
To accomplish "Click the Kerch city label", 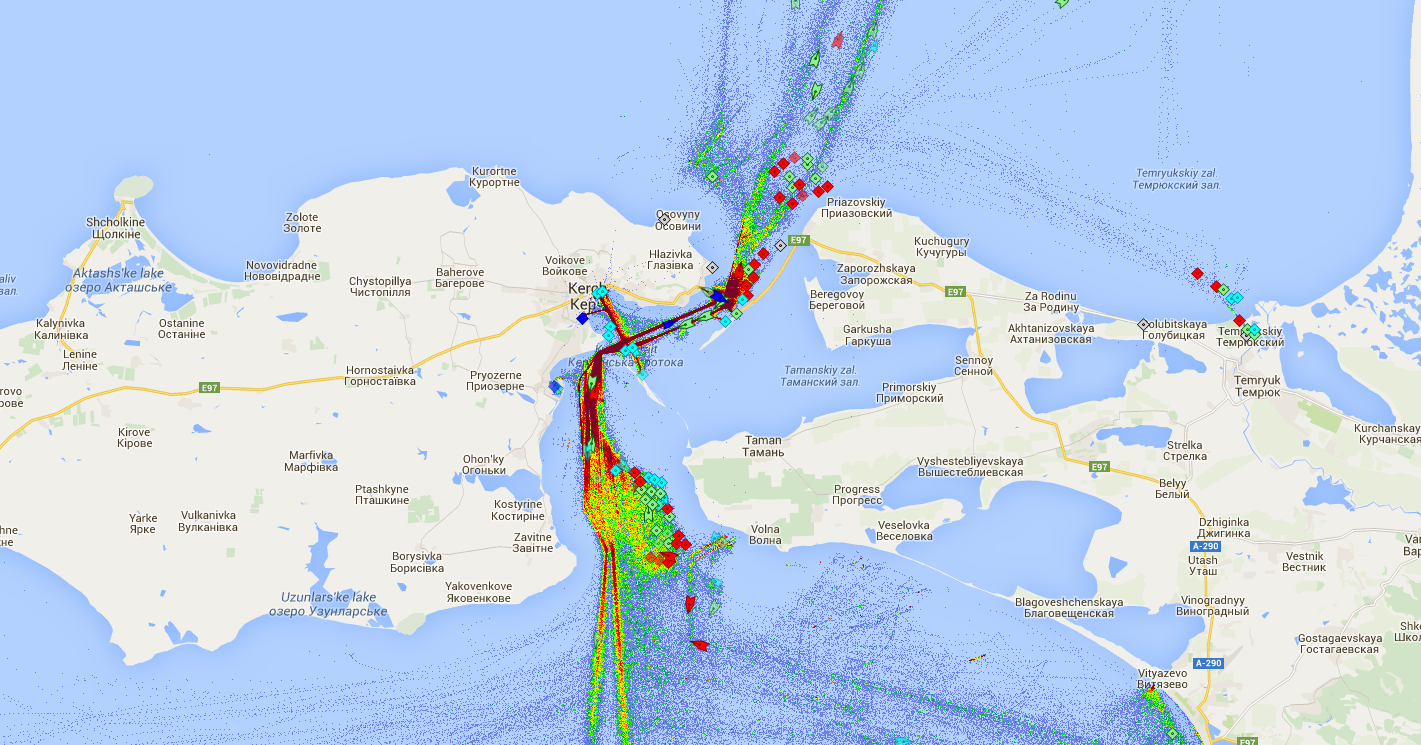I will coord(586,296).
